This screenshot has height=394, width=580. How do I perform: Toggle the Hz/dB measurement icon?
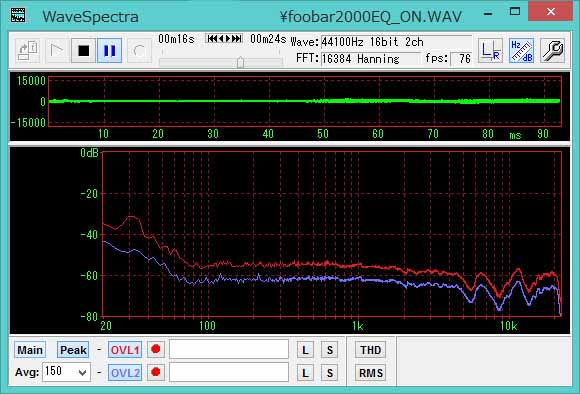521,50
